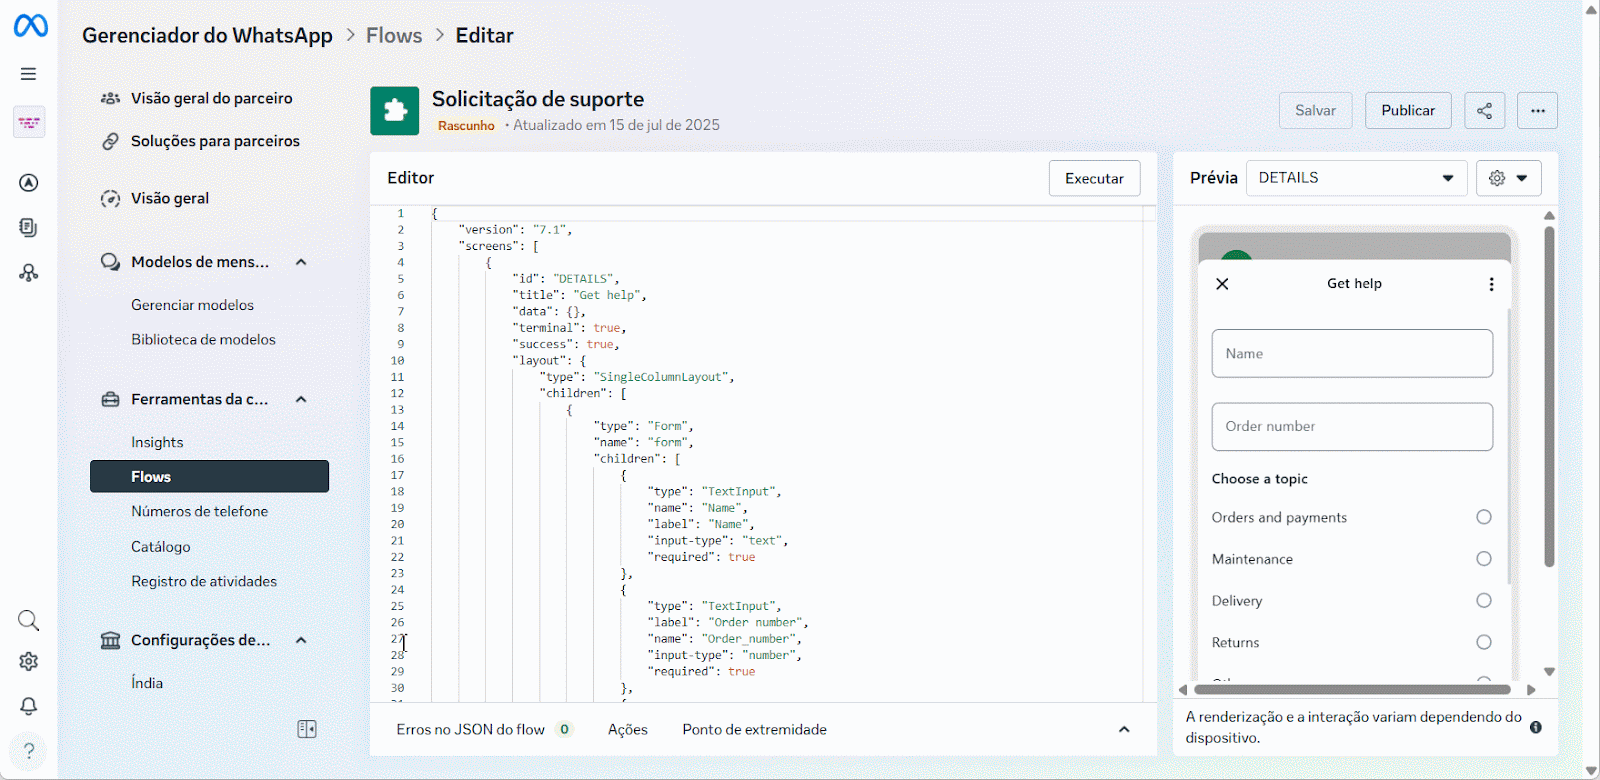
Task: Open Números de telefone
Action: tap(200, 511)
